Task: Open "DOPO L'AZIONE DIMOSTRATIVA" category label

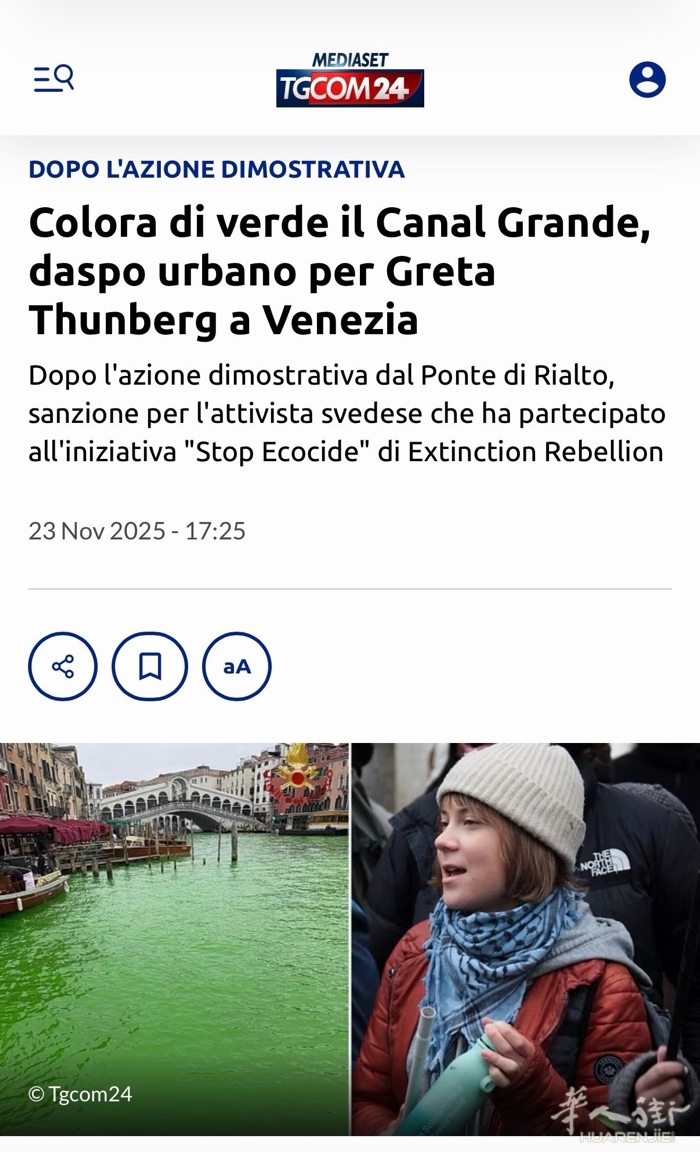Action: pos(217,169)
